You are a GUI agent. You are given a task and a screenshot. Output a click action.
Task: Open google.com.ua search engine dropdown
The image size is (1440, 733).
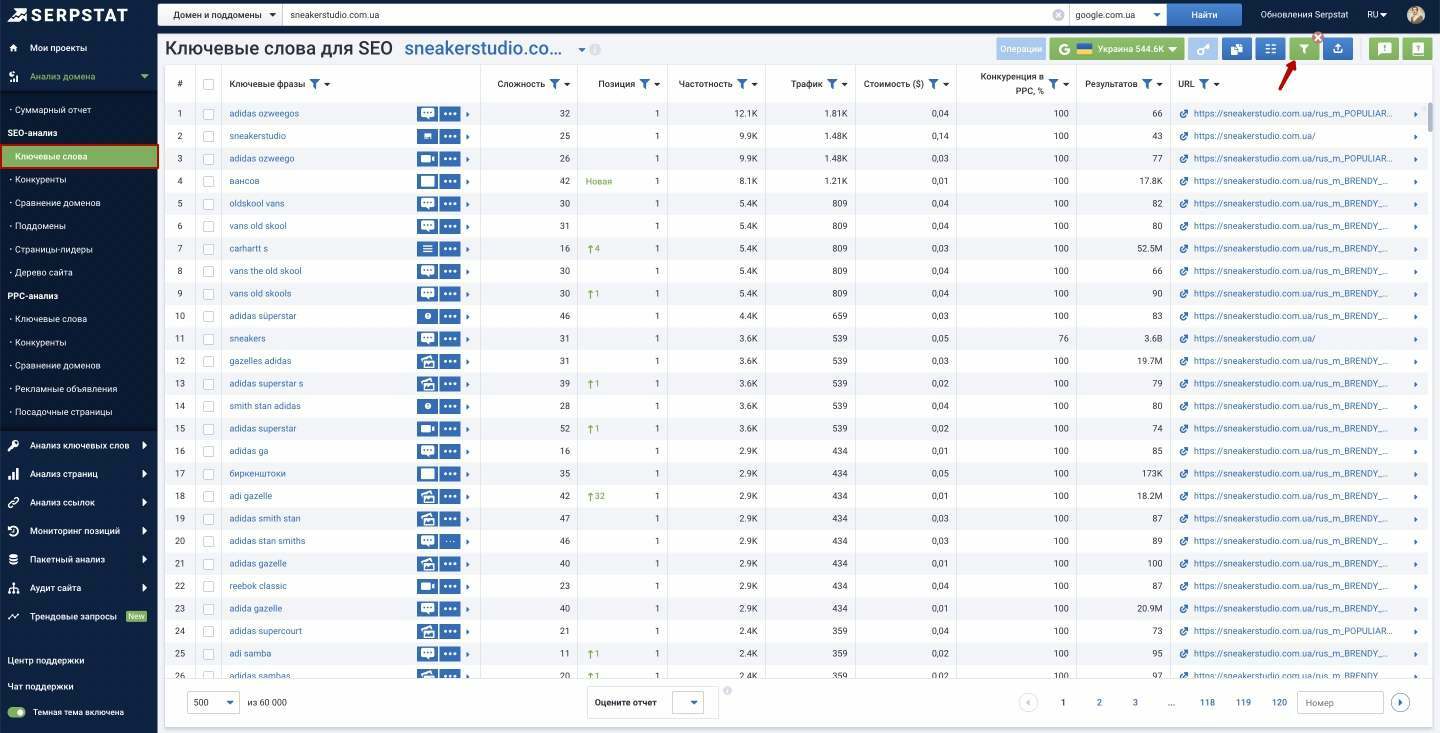coord(1118,15)
